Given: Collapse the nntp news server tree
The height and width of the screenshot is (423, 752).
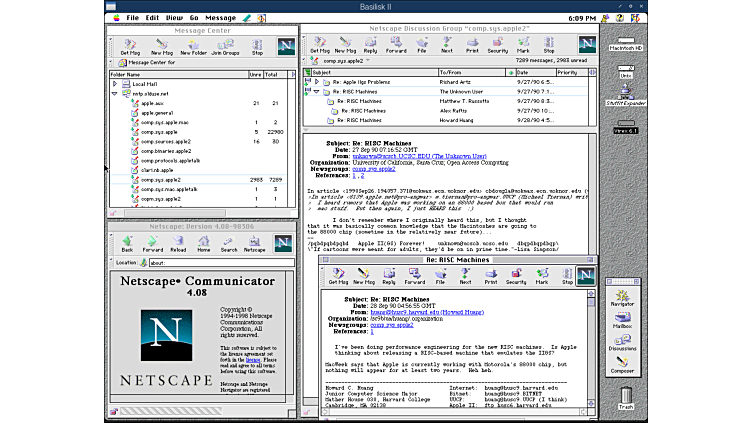Looking at the screenshot, I should click(115, 93).
